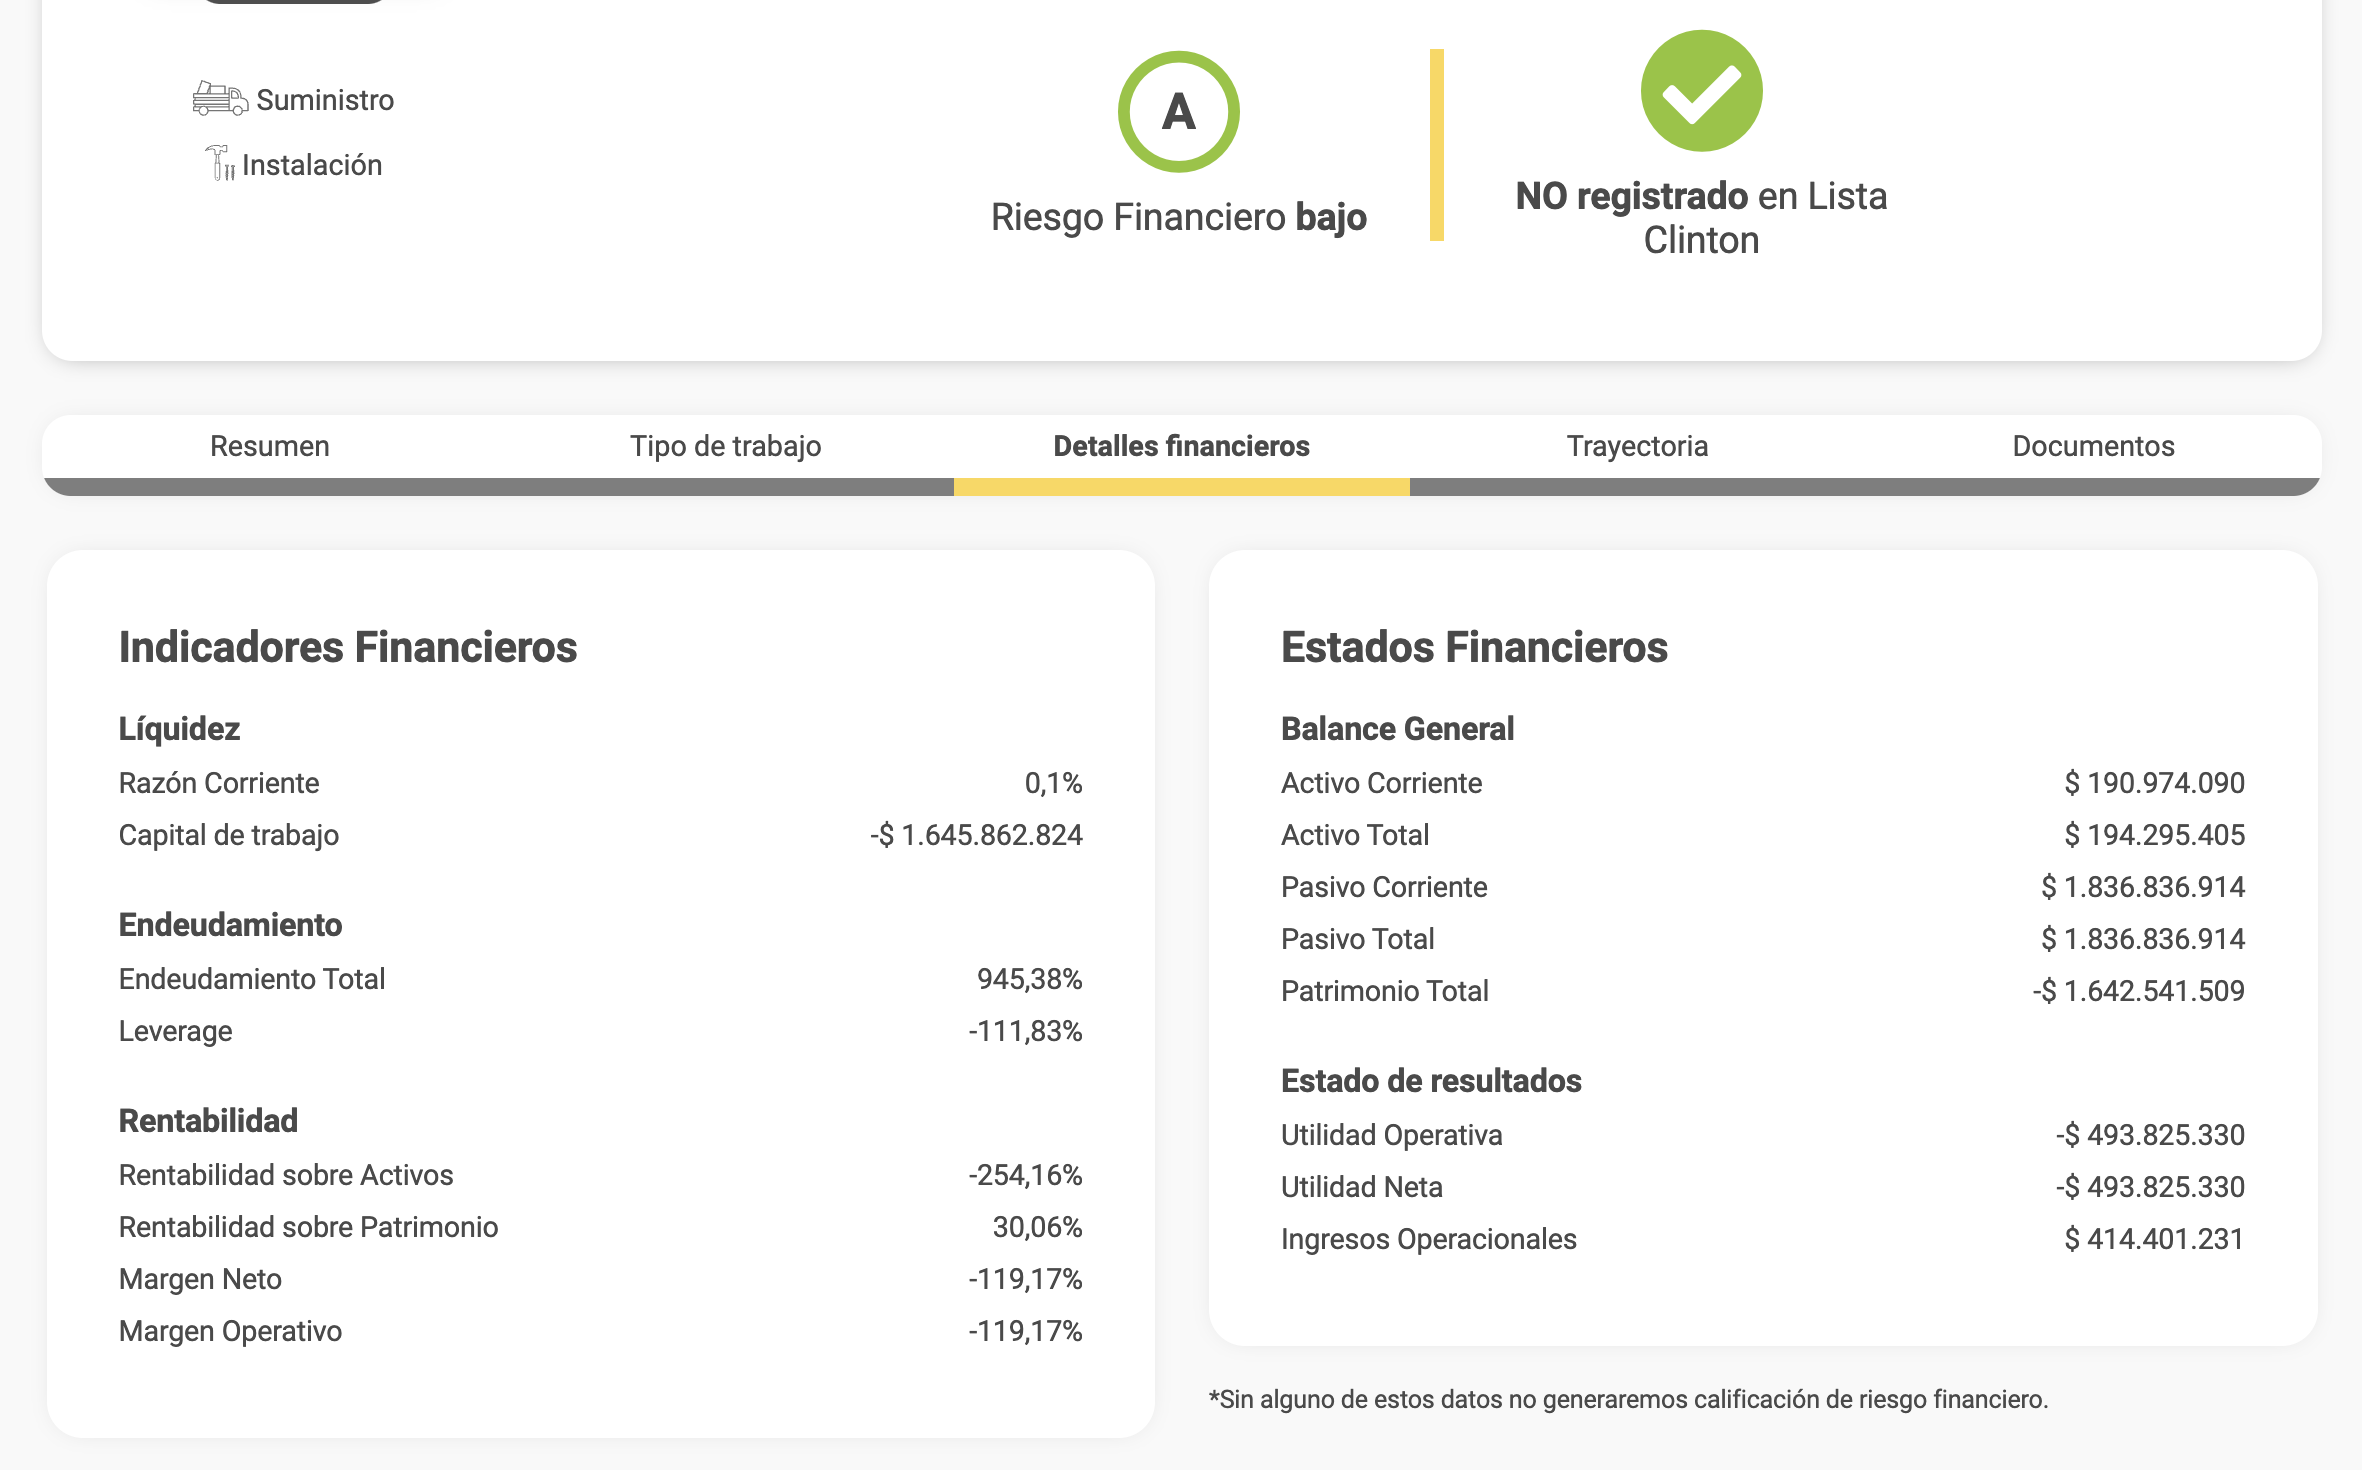The width and height of the screenshot is (2362, 1470).
Task: Click Riesgo Financiero bajo text
Action: (x=1178, y=217)
